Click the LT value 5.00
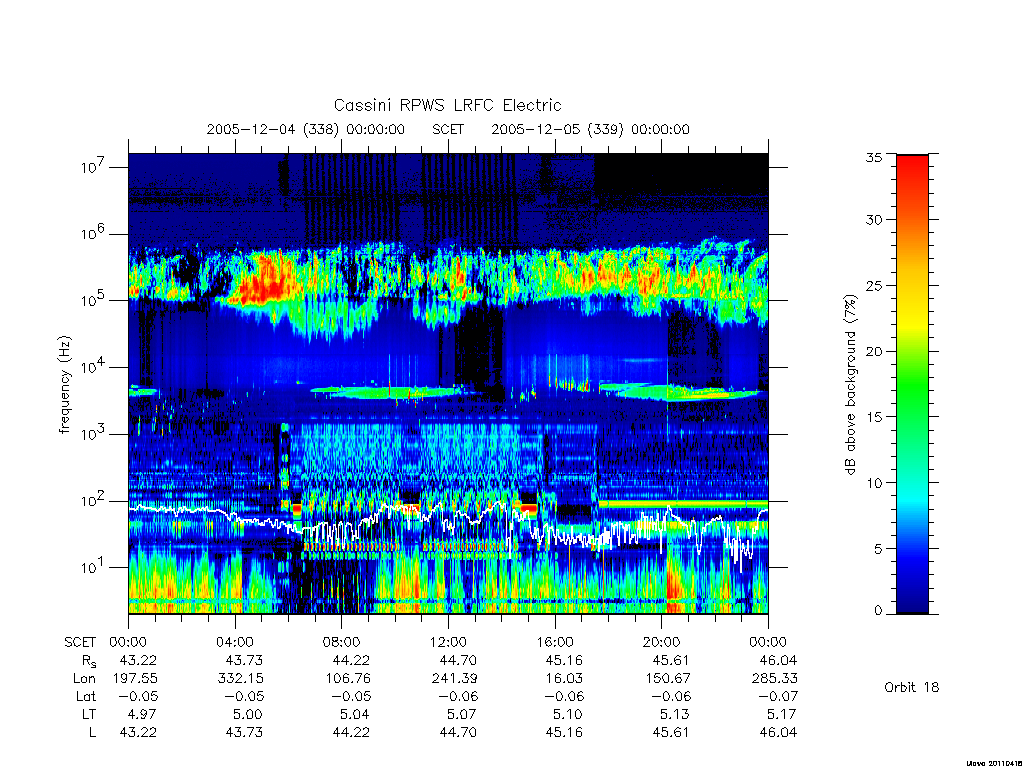The width and height of the screenshot is (1024, 768). [x=248, y=714]
